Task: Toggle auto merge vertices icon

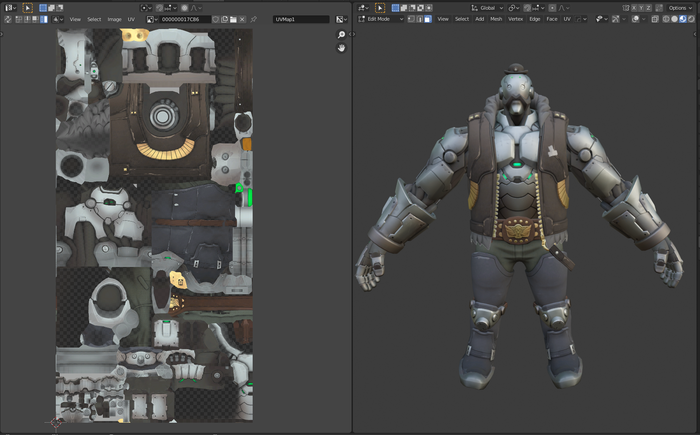Action: (659, 8)
